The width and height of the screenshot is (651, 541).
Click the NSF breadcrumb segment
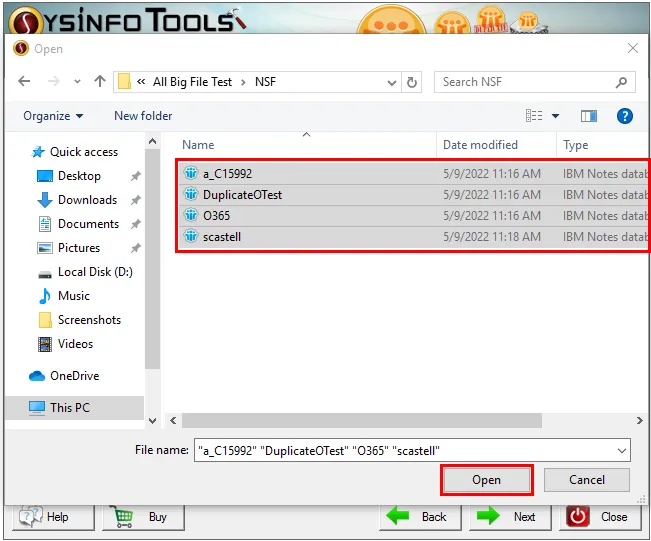[x=265, y=82]
